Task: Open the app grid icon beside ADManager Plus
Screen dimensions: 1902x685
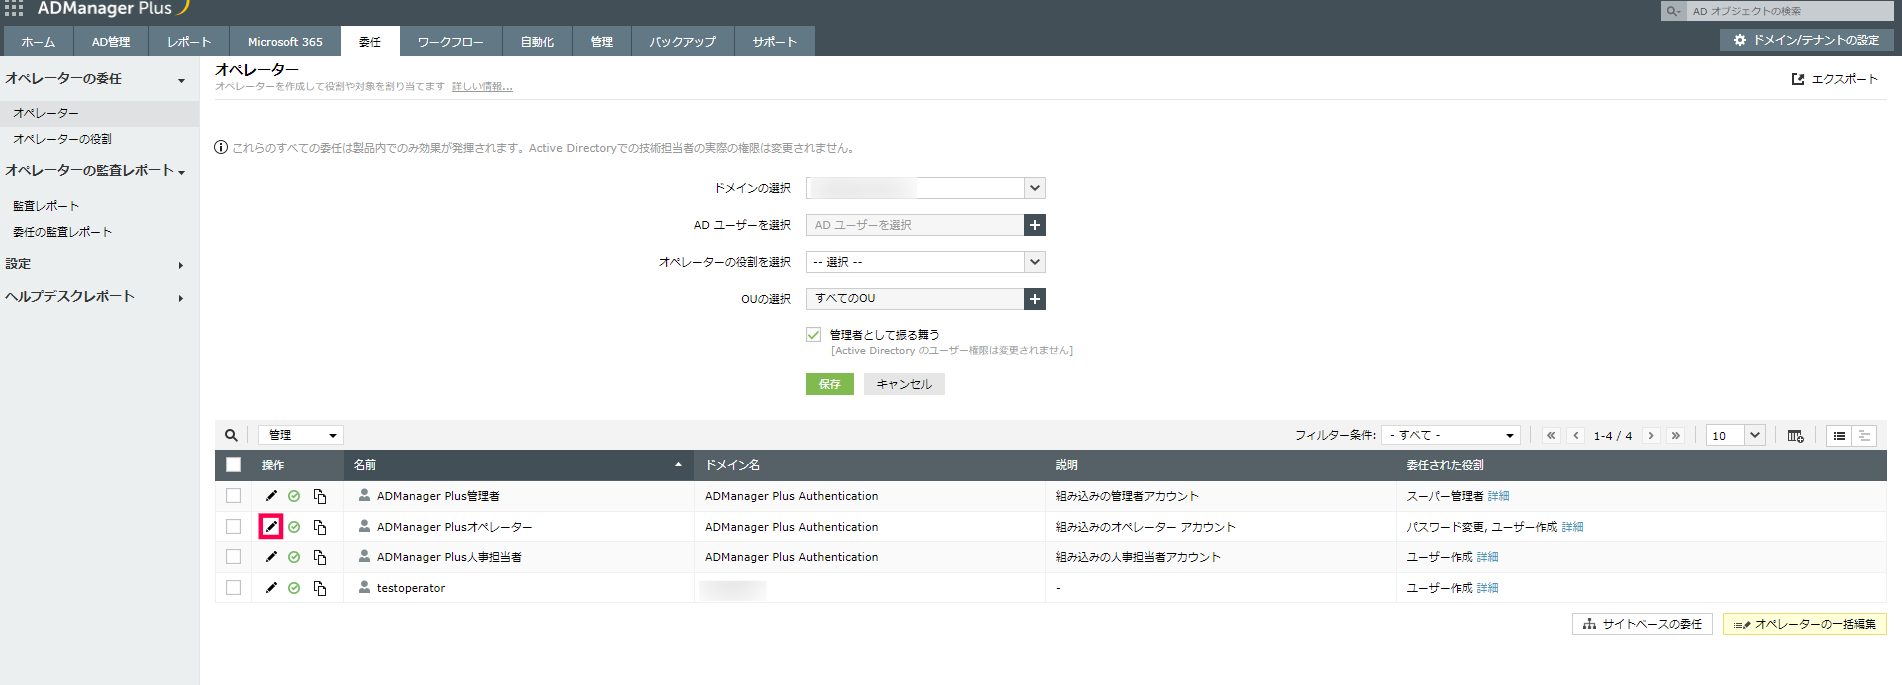Action: pos(14,8)
